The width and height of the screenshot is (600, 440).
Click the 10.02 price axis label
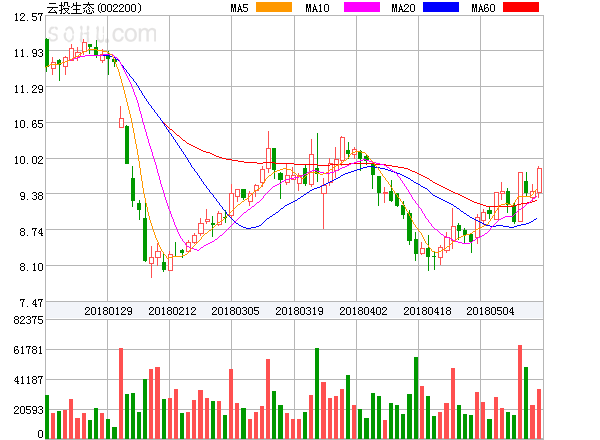tap(29, 160)
